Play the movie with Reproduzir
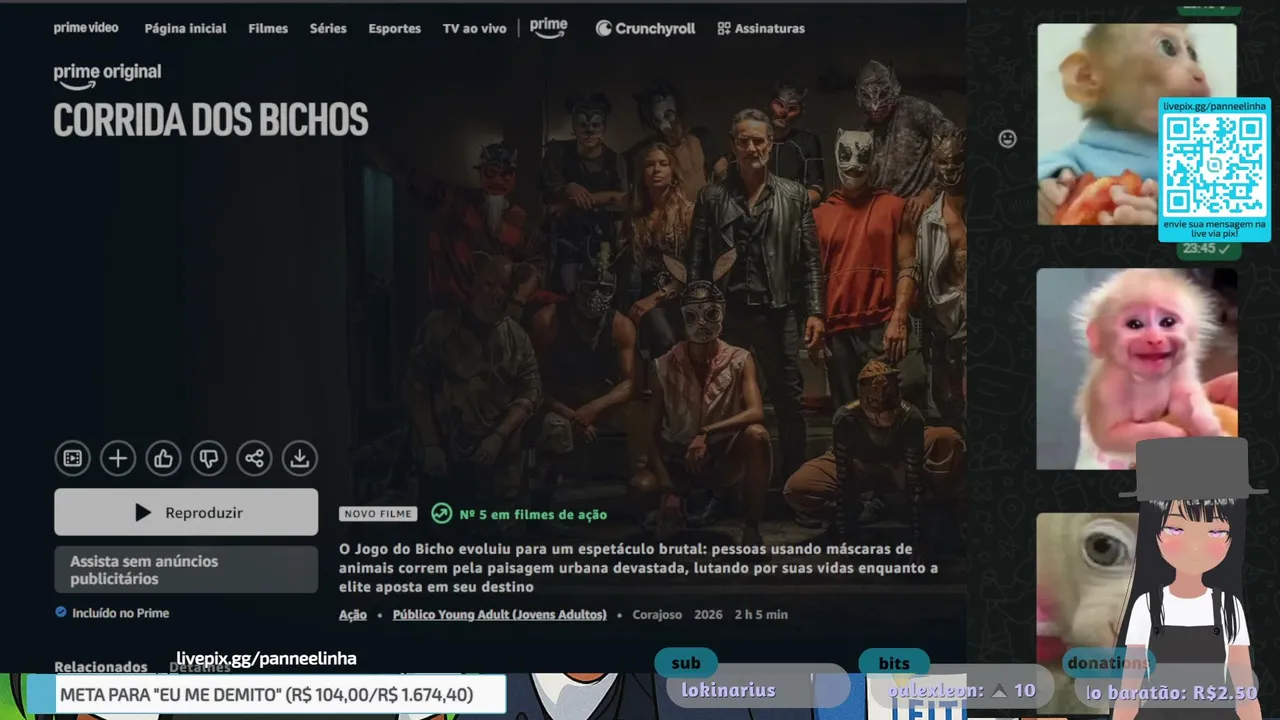Viewport: 1280px width, 720px height. [186, 512]
